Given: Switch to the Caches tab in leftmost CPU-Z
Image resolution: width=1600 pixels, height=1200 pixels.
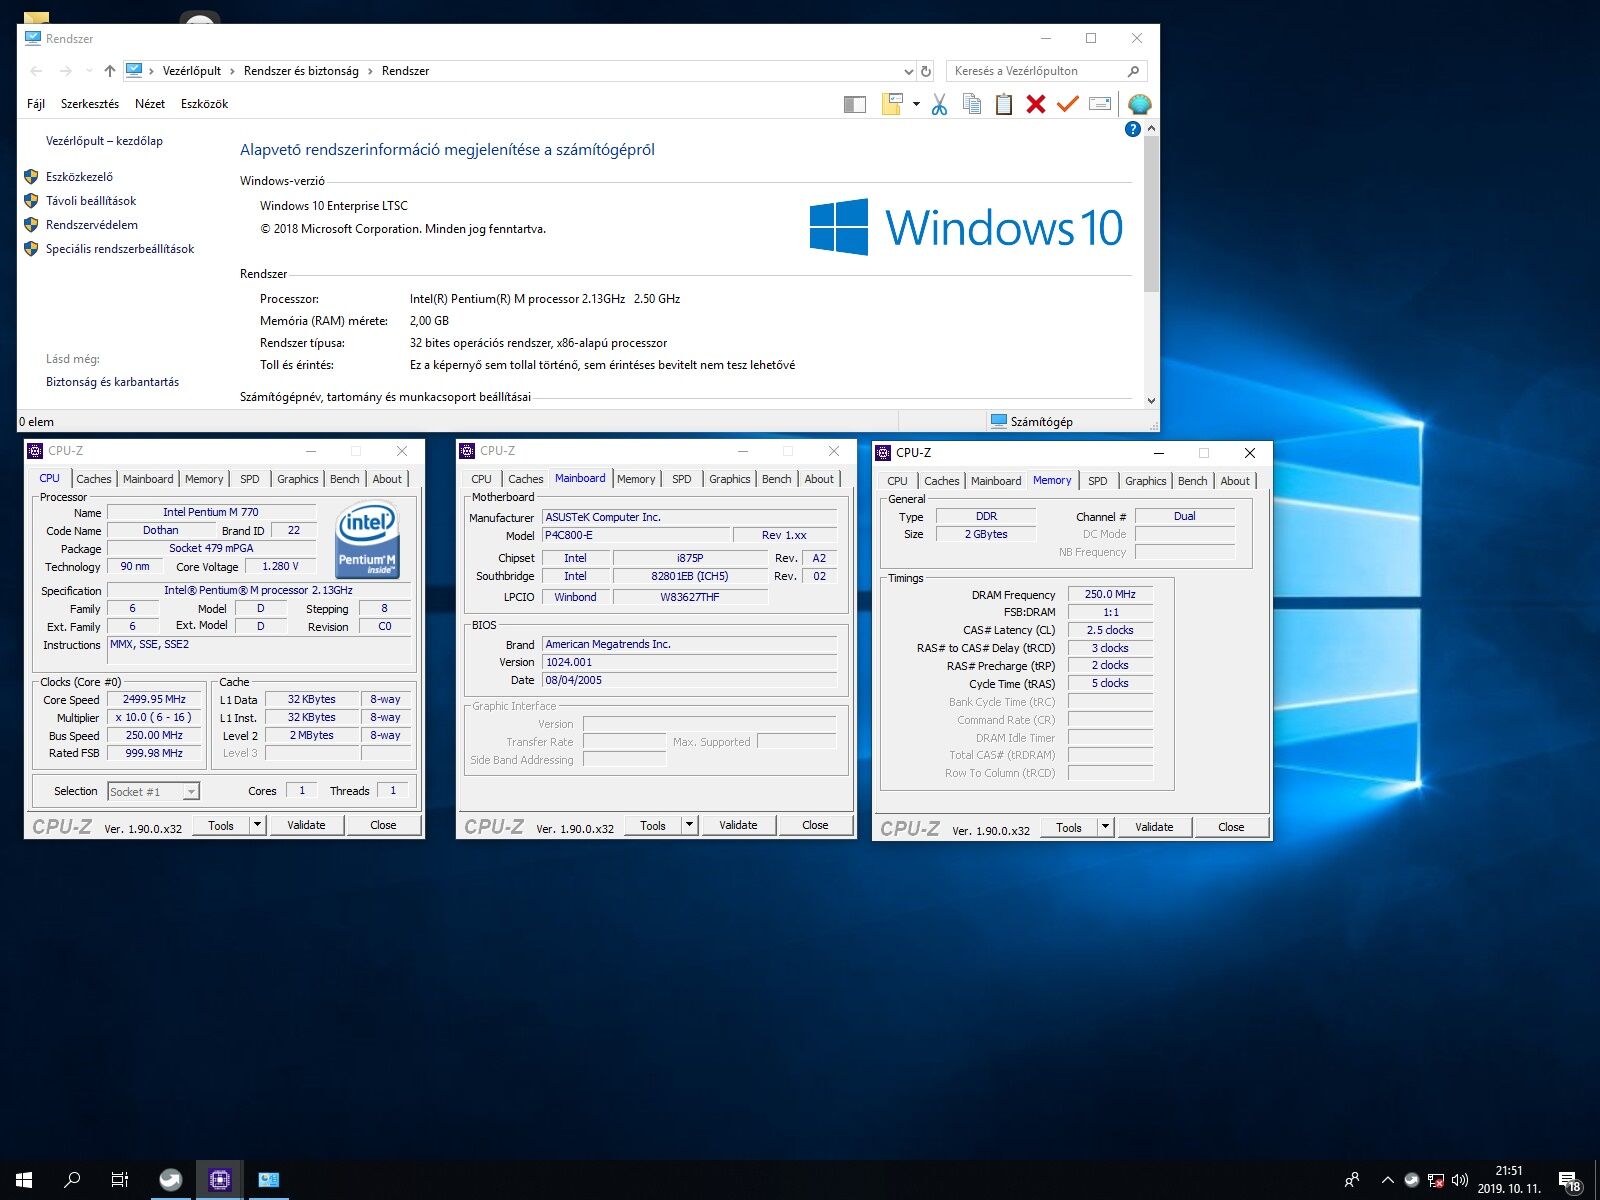Looking at the screenshot, I should click(x=94, y=479).
